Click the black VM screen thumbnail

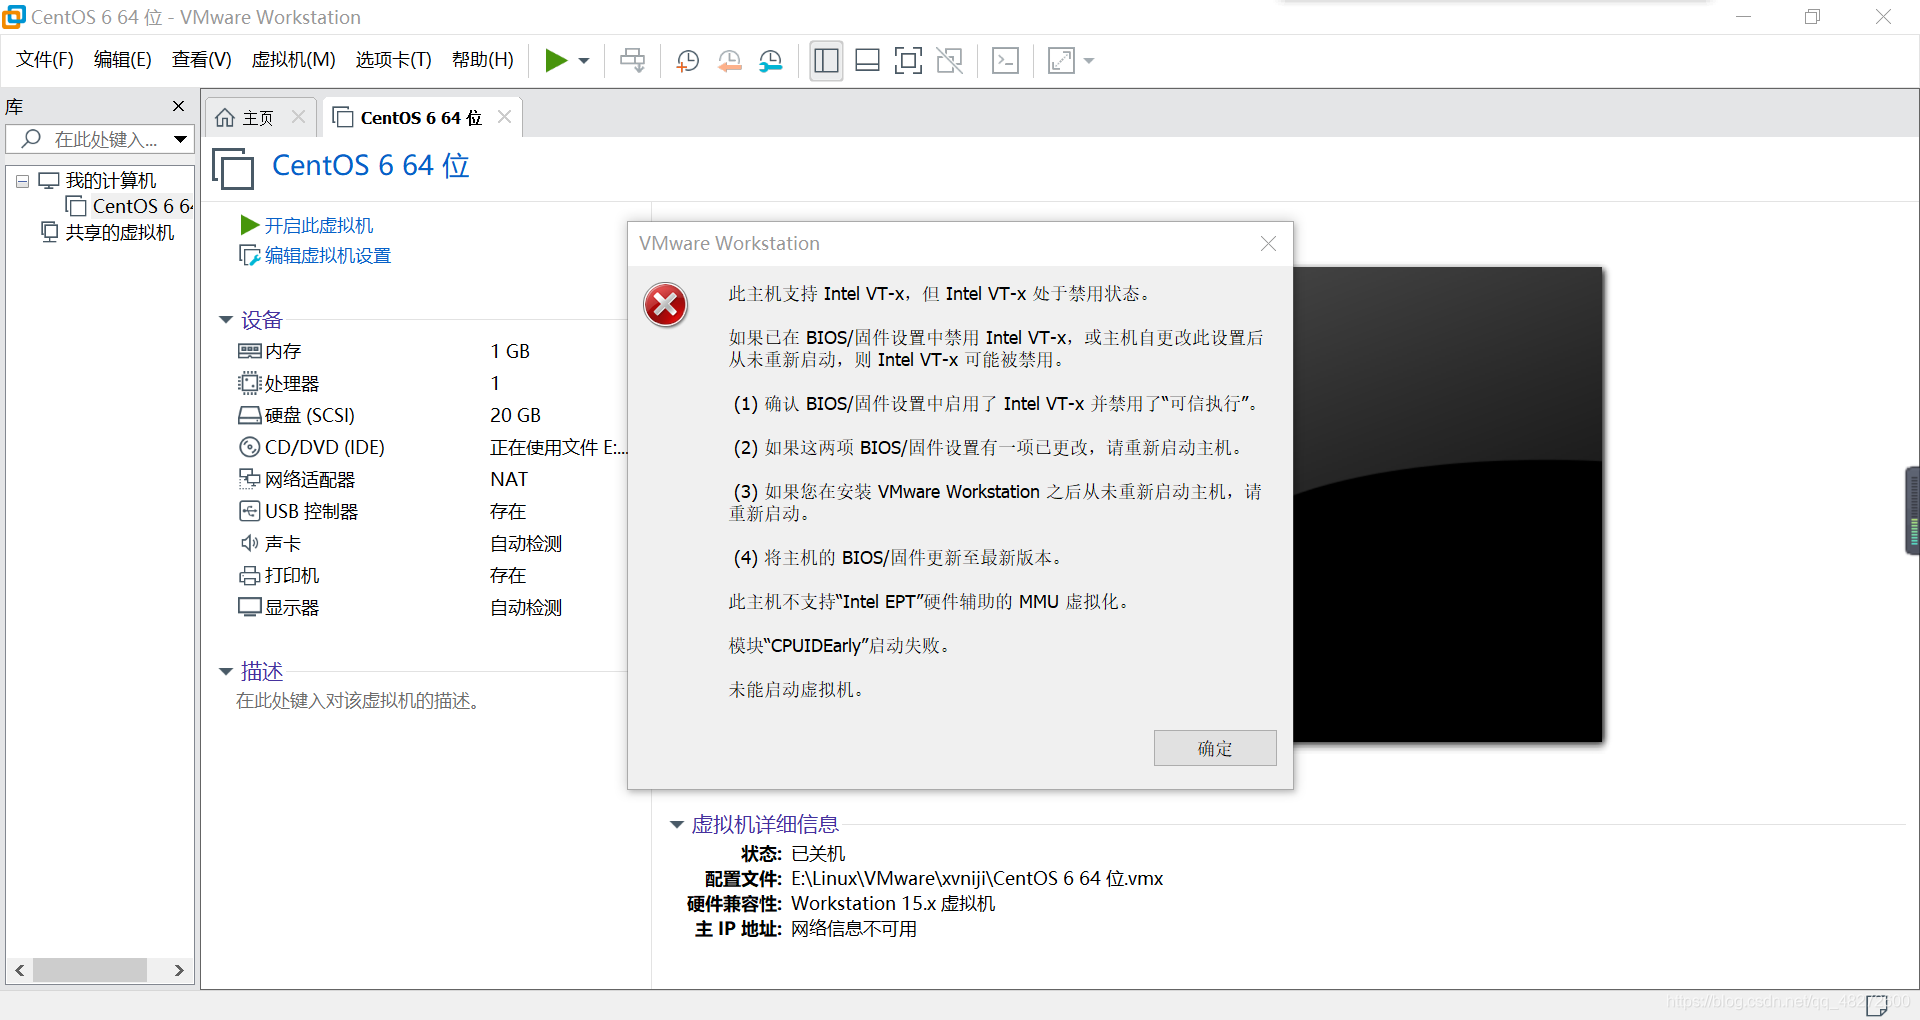coord(1447,504)
